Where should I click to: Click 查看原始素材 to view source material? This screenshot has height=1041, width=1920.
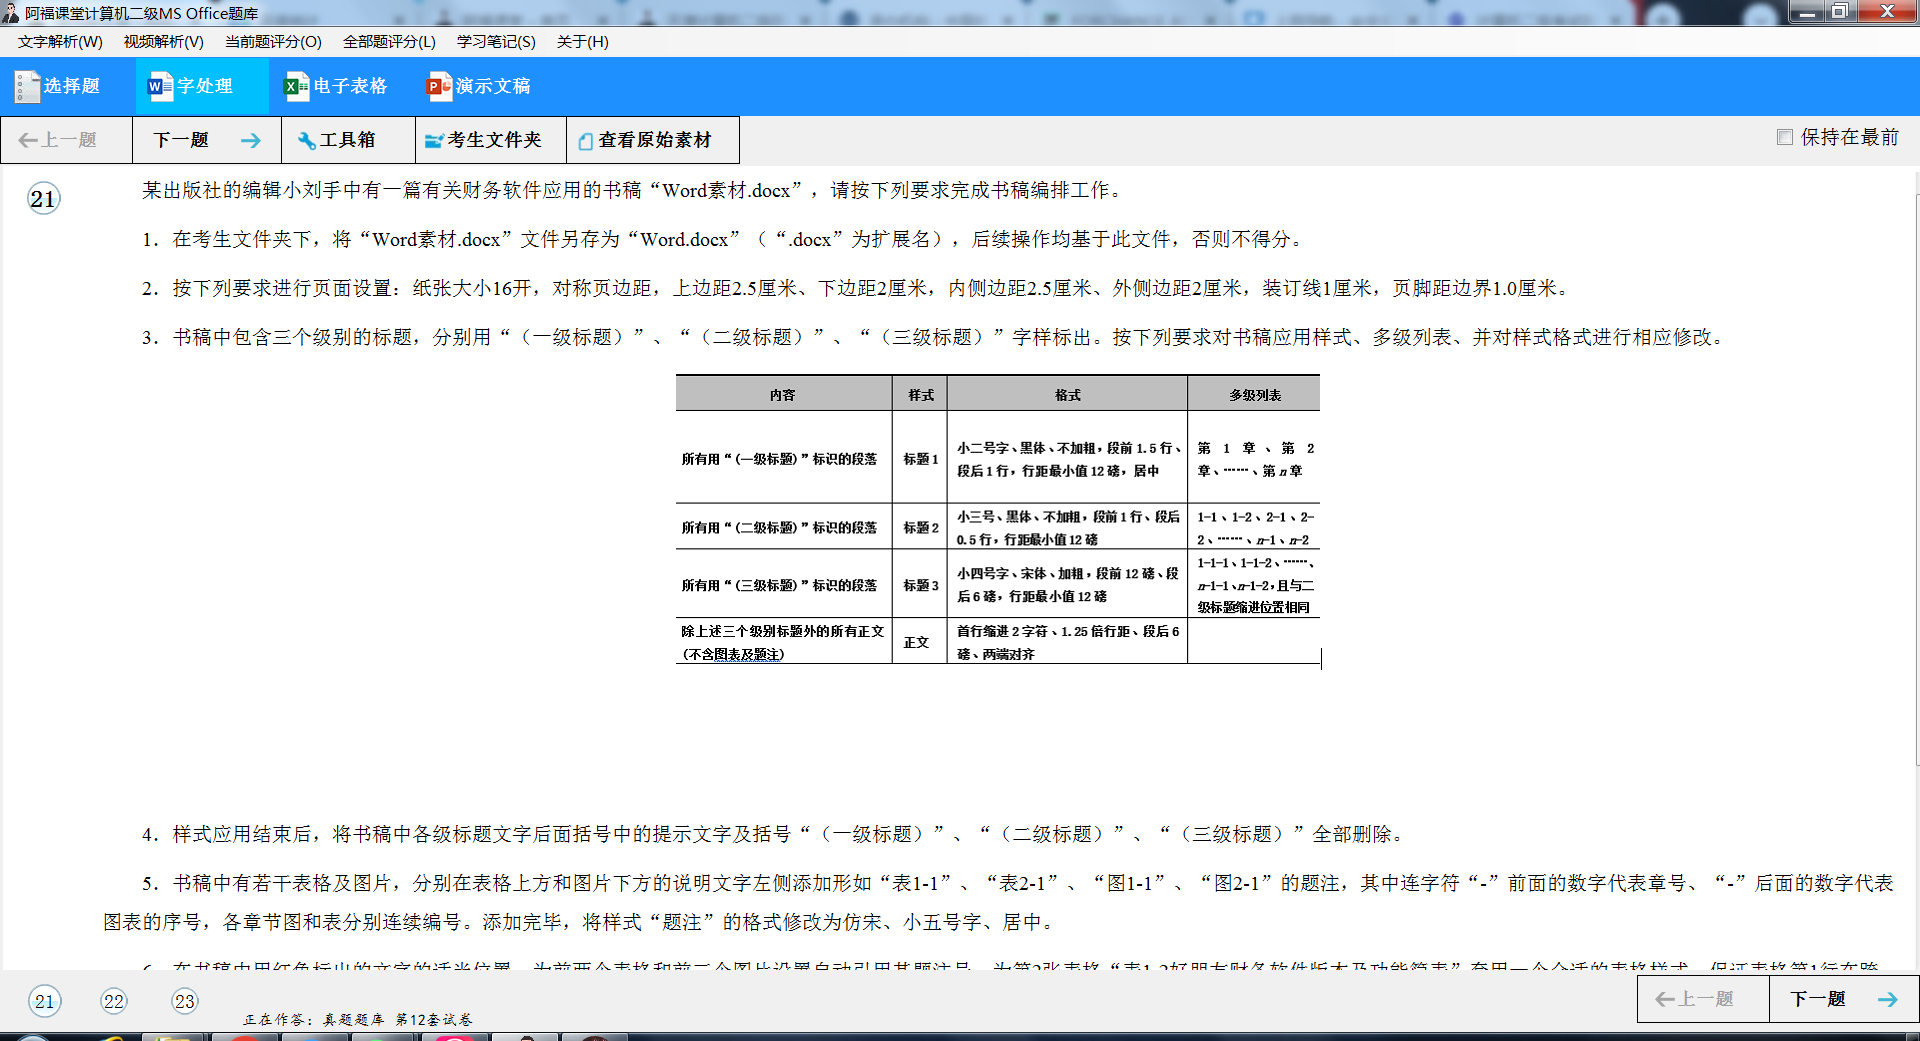[x=645, y=140]
